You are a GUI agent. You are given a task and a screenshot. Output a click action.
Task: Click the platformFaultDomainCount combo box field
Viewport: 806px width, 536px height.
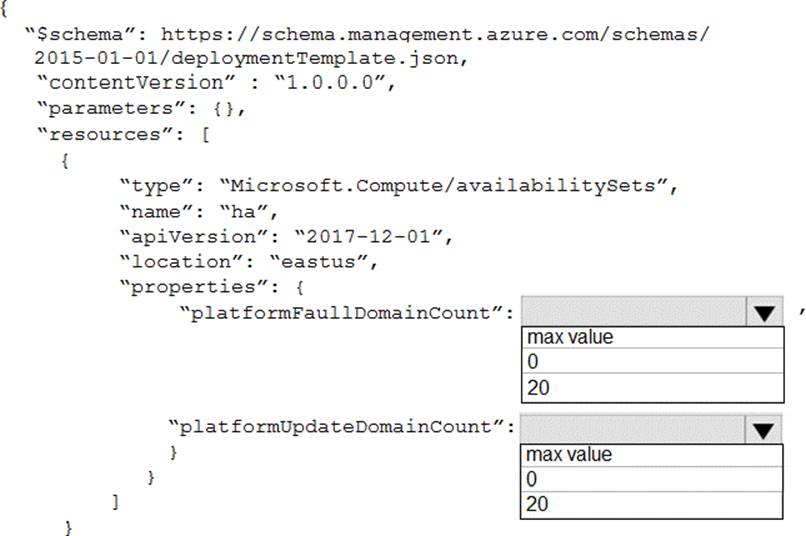pyautogui.click(x=632, y=312)
